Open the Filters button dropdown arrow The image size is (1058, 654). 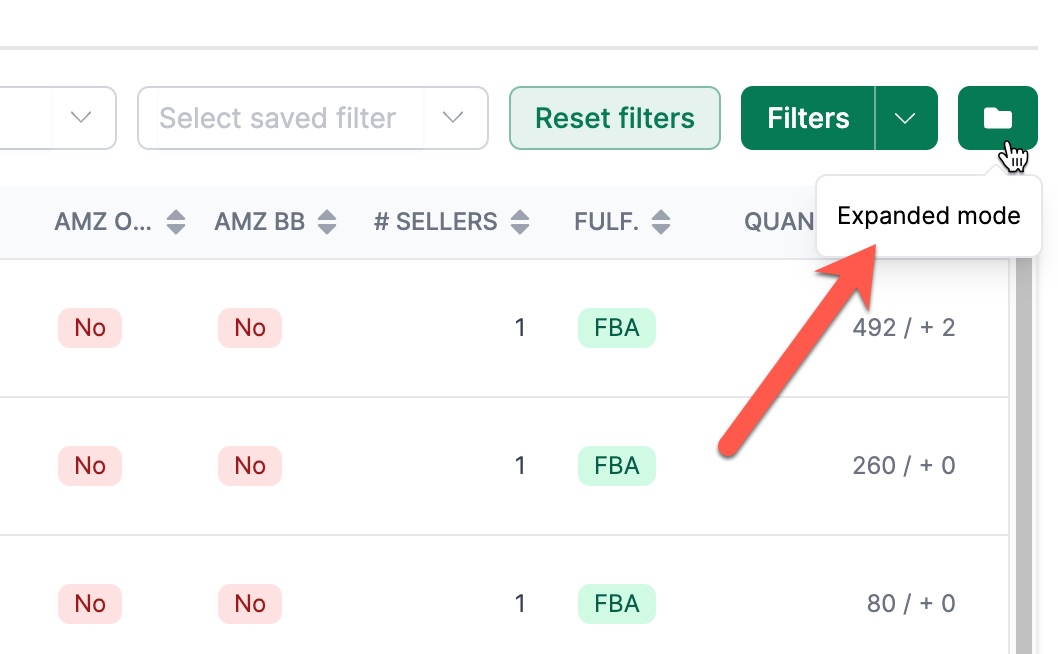click(x=906, y=118)
